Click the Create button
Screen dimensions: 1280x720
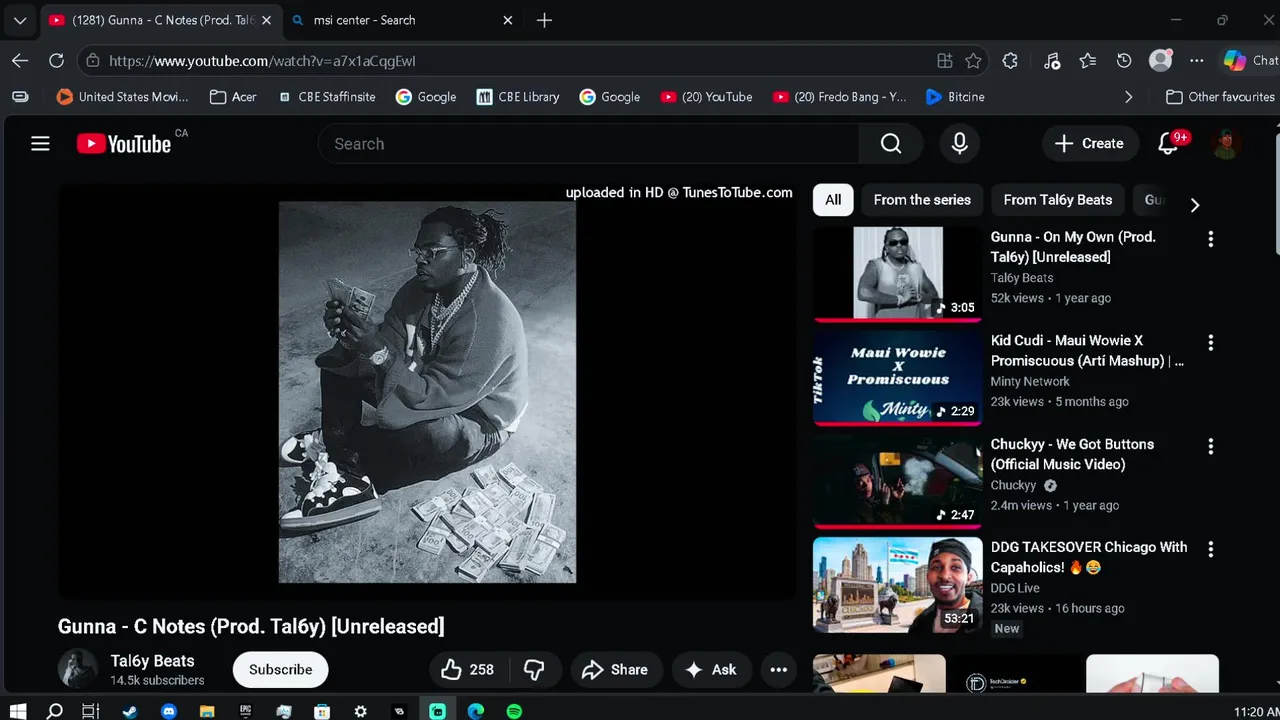(1089, 144)
